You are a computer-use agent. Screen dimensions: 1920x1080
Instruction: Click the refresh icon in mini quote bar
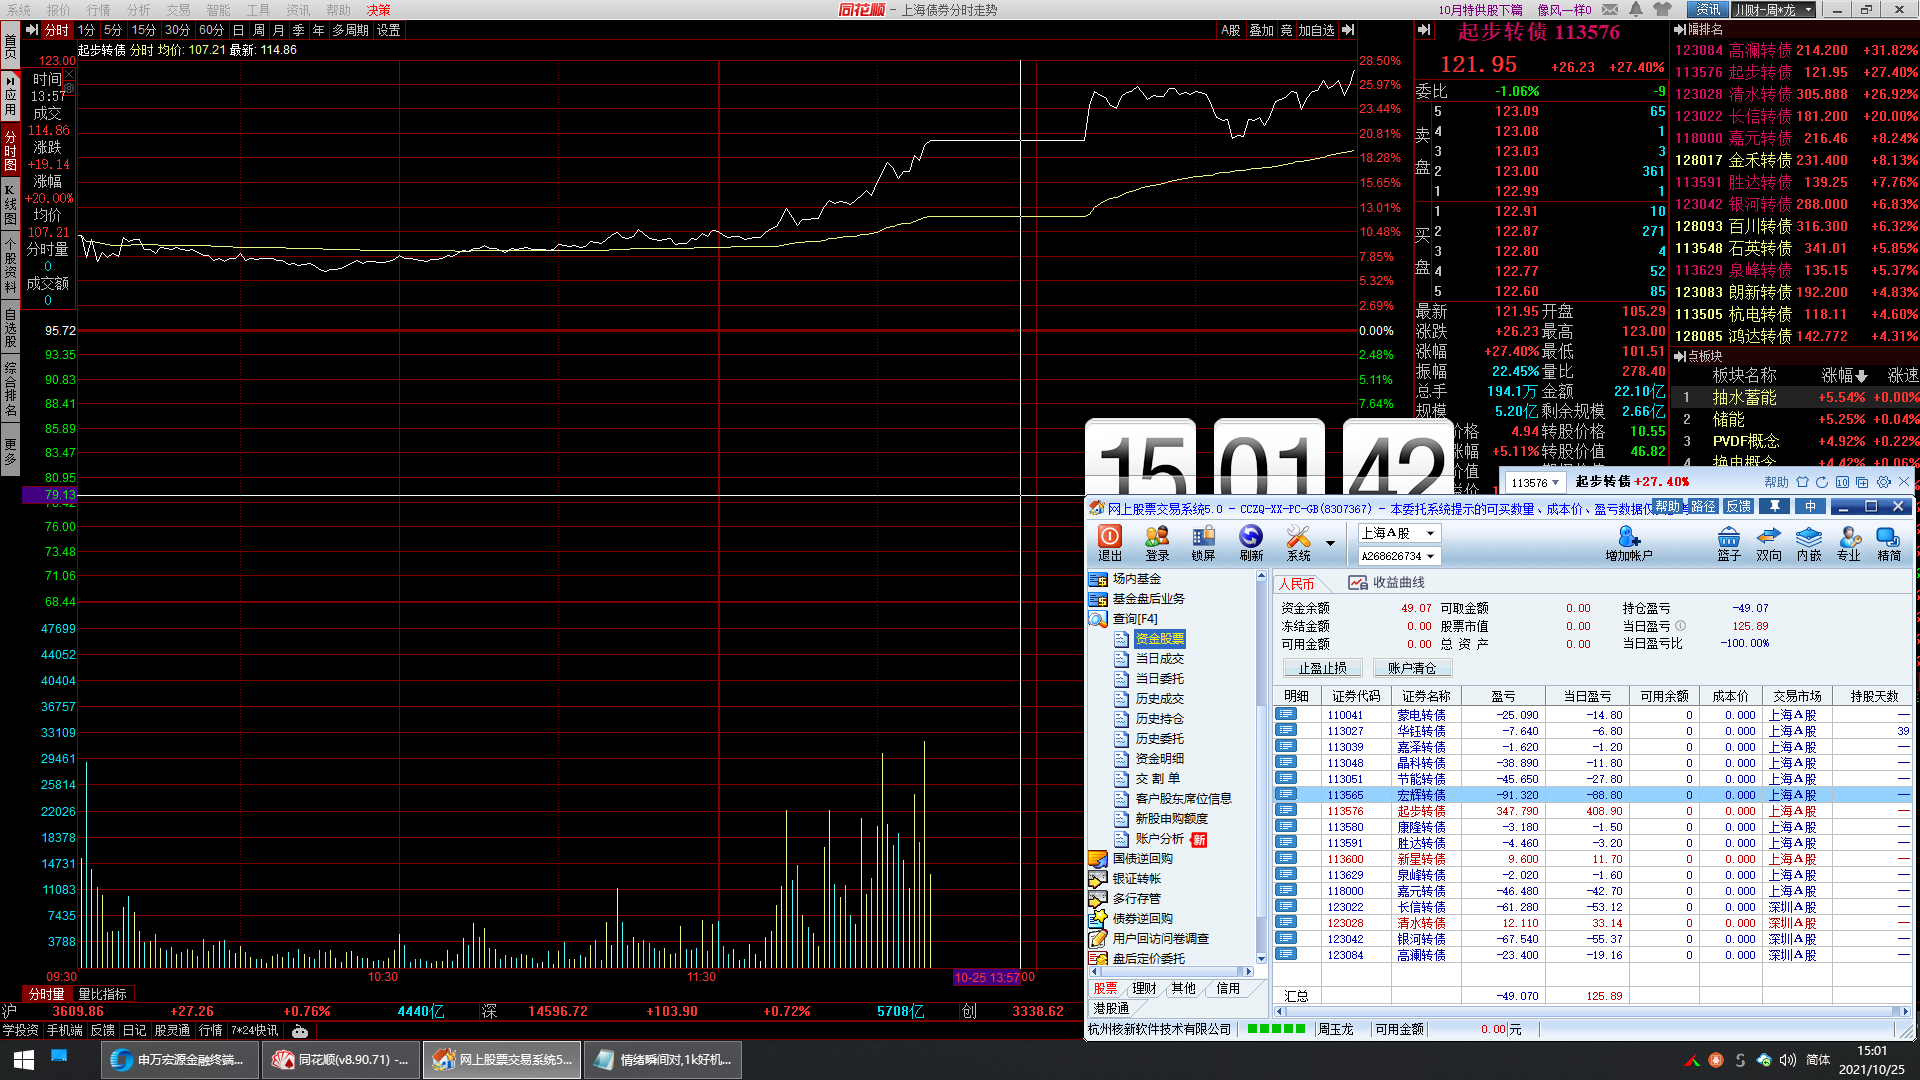pyautogui.click(x=1822, y=482)
